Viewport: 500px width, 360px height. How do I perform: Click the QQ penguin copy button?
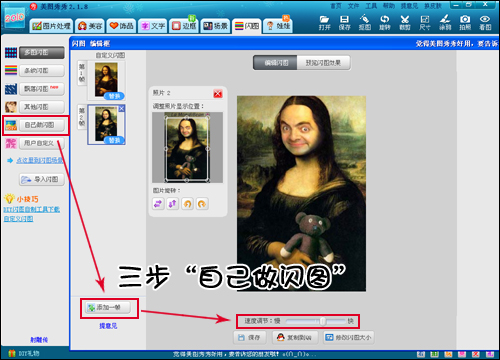[x=295, y=338]
